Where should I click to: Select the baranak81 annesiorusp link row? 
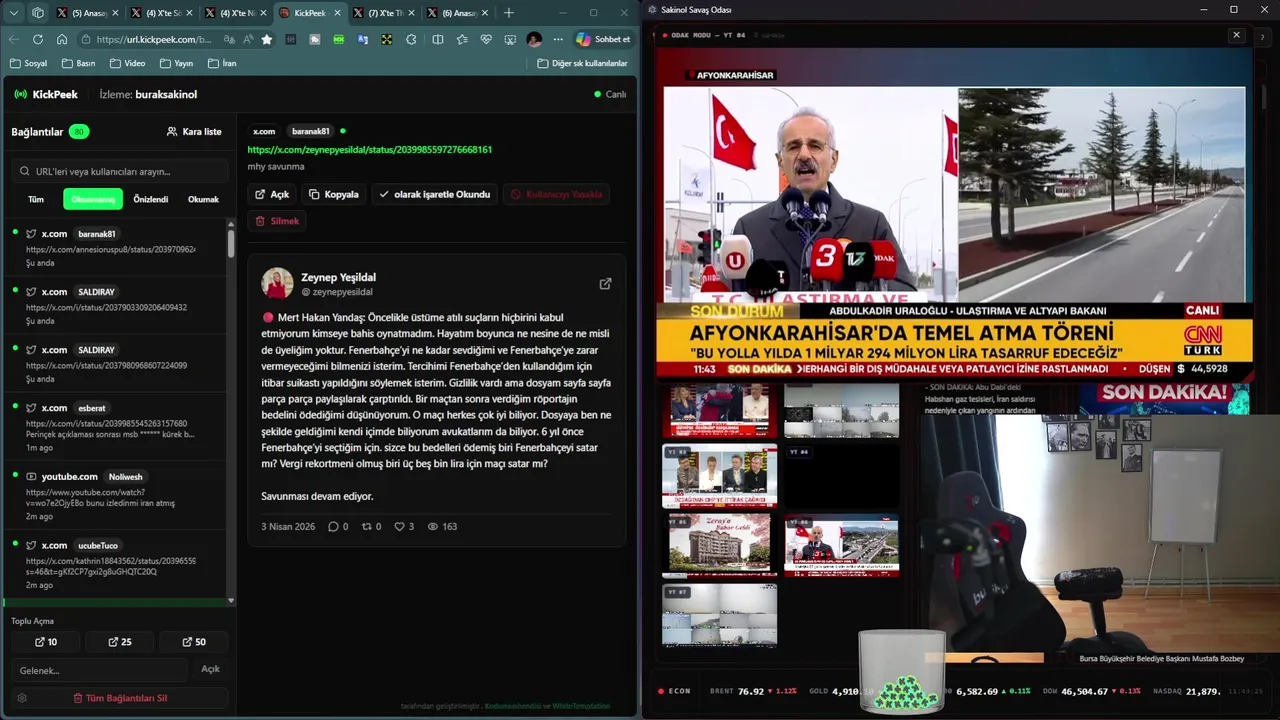pos(115,247)
